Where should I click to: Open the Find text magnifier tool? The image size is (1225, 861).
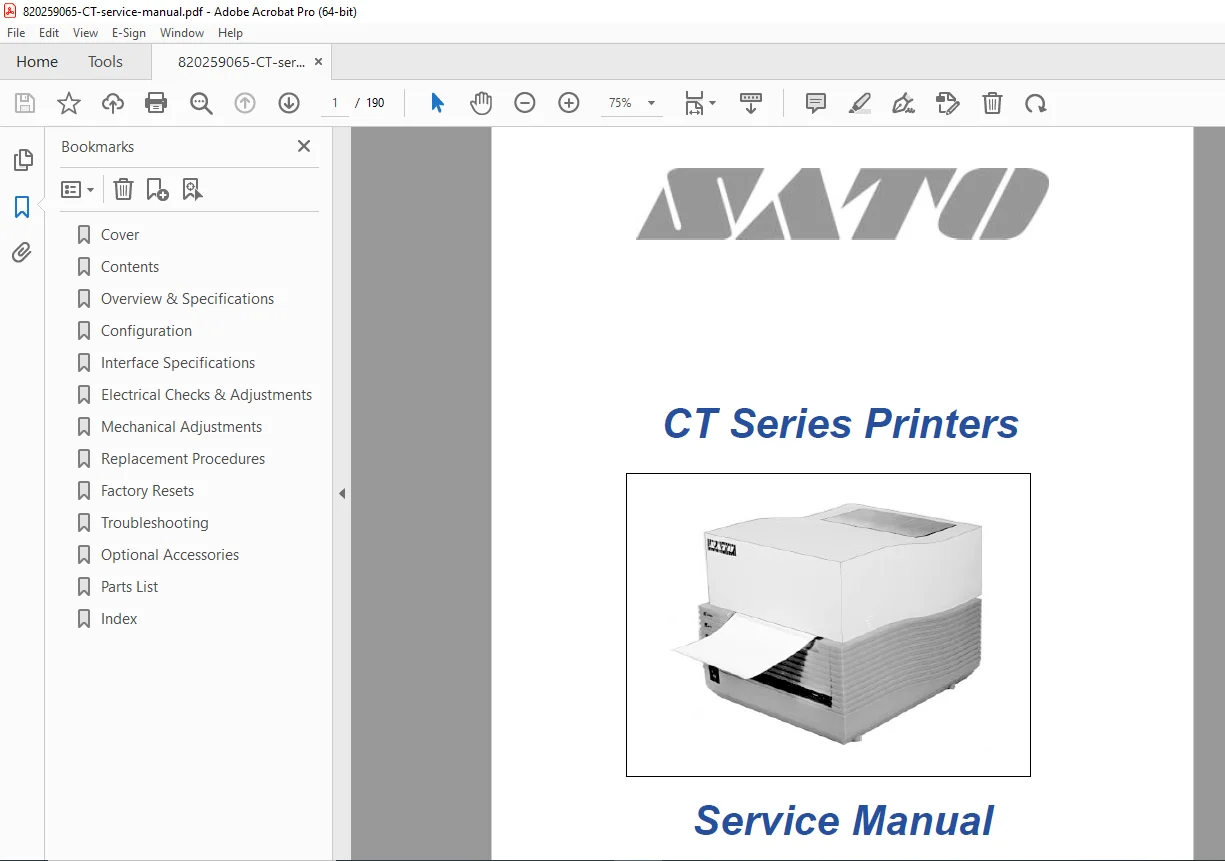point(201,103)
